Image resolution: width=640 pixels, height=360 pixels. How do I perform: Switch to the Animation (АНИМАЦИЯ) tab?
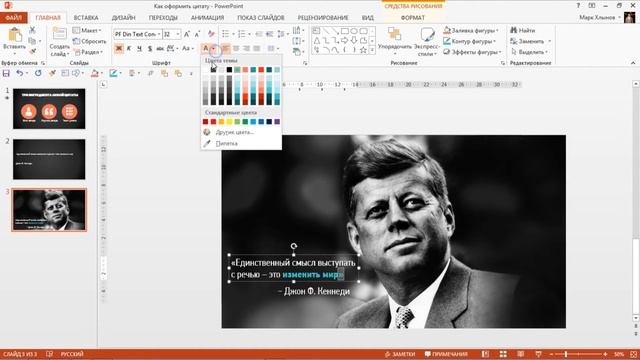coord(207,18)
